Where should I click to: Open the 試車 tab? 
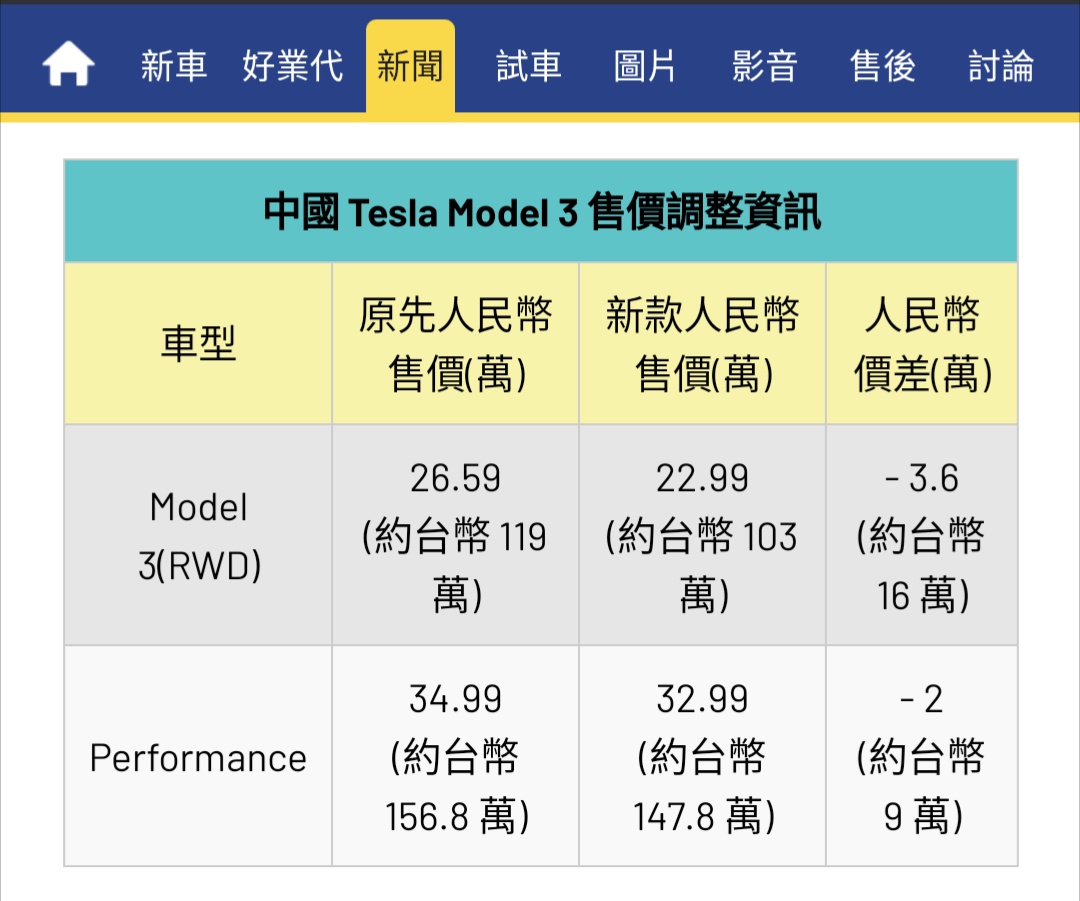[528, 66]
